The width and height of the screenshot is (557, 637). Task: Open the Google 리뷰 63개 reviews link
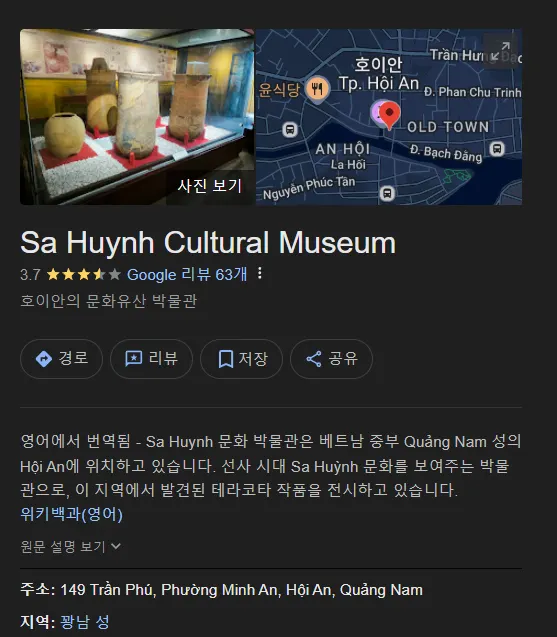coord(187,275)
